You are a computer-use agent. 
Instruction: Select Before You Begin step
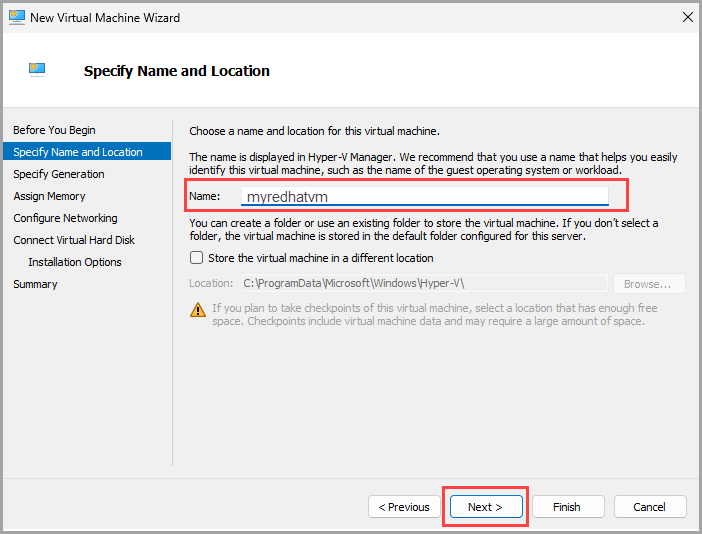pyautogui.click(x=54, y=130)
